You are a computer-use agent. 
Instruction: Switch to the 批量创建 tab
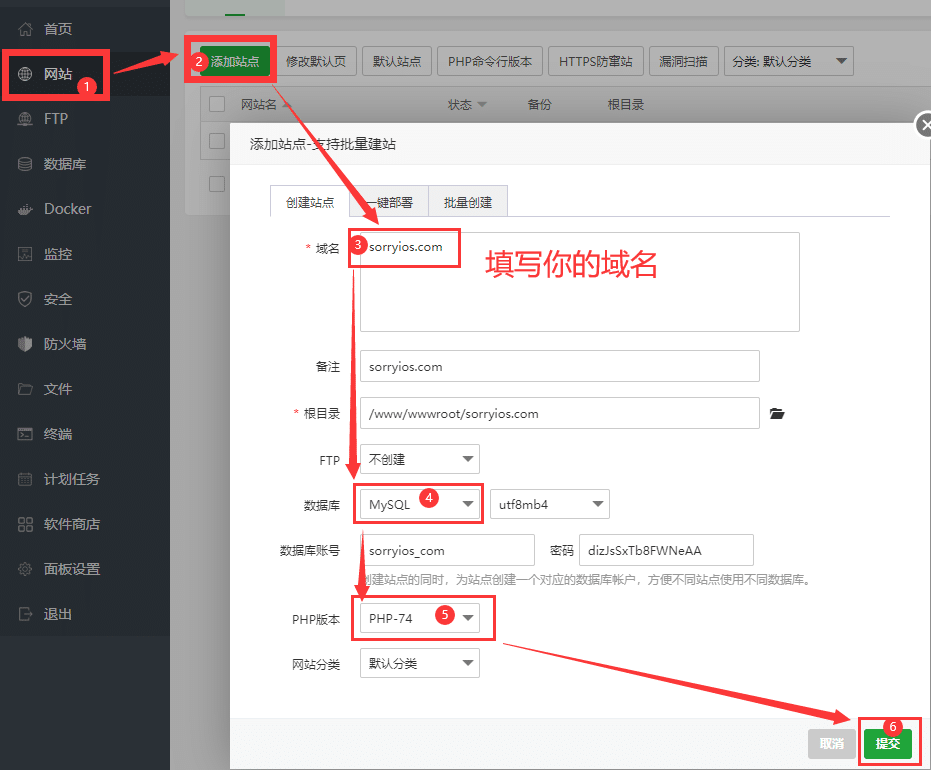pyautogui.click(x=467, y=202)
